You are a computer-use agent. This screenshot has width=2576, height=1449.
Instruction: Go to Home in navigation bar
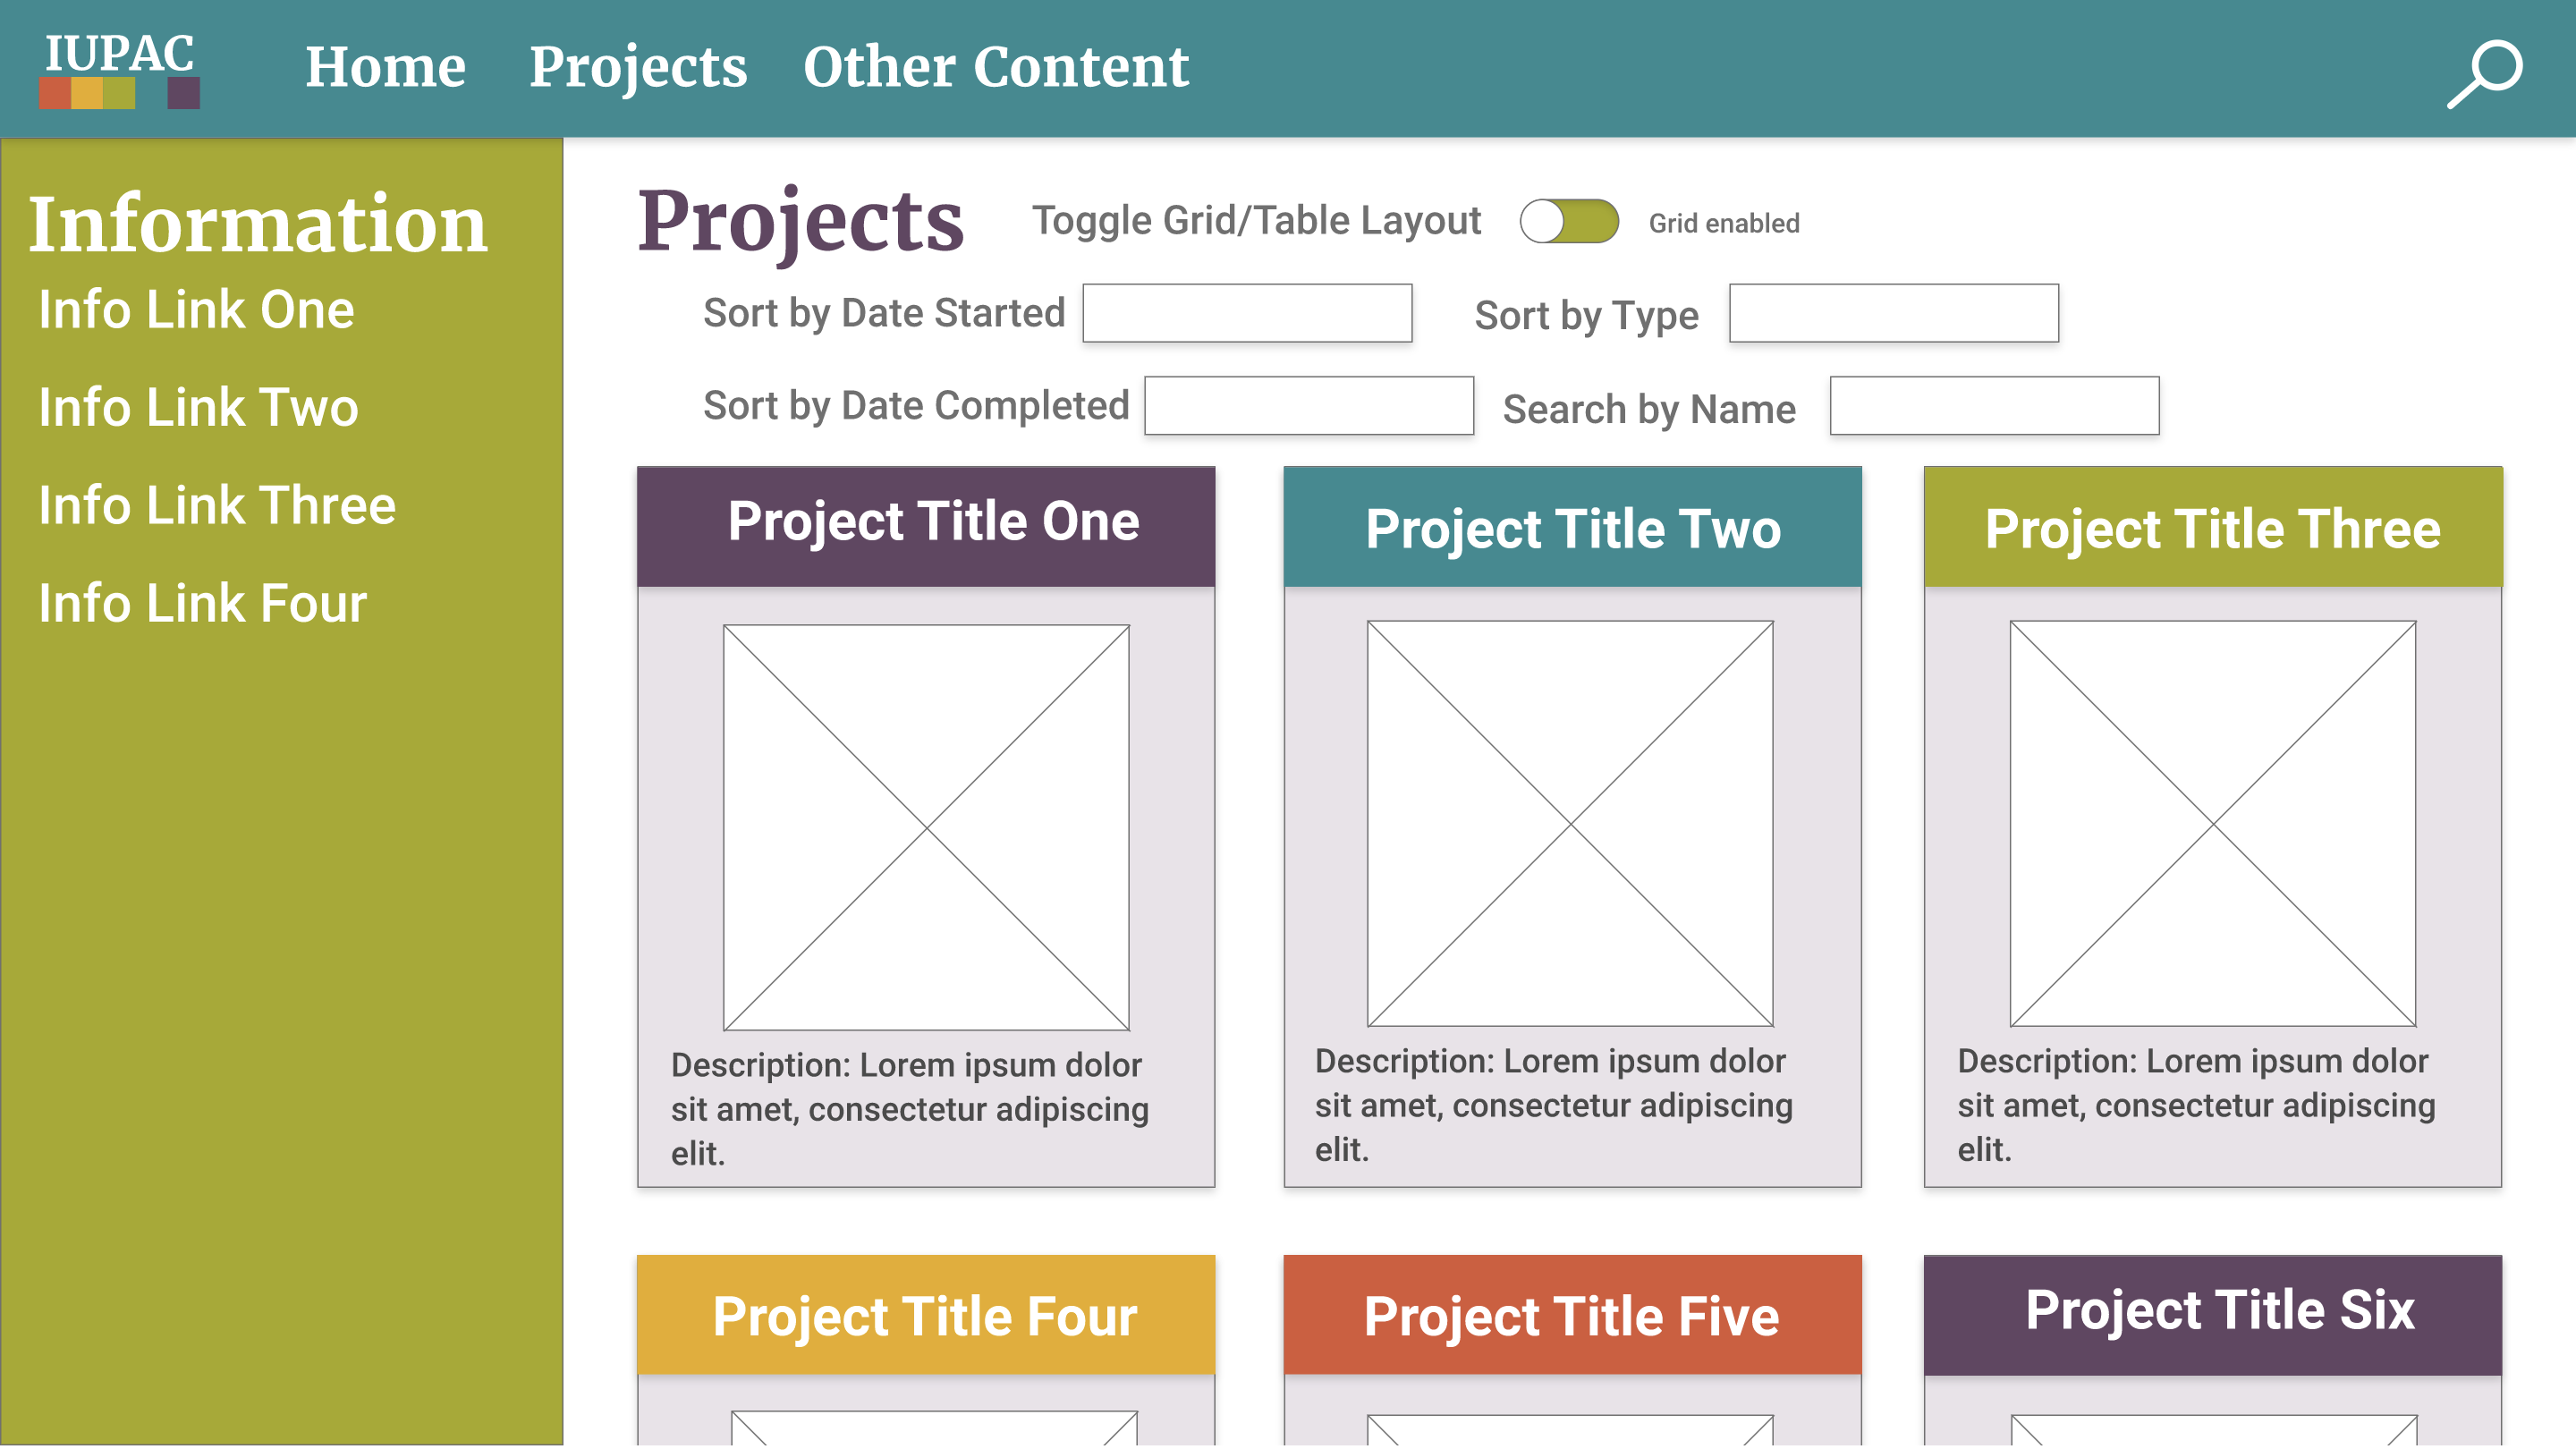click(385, 67)
